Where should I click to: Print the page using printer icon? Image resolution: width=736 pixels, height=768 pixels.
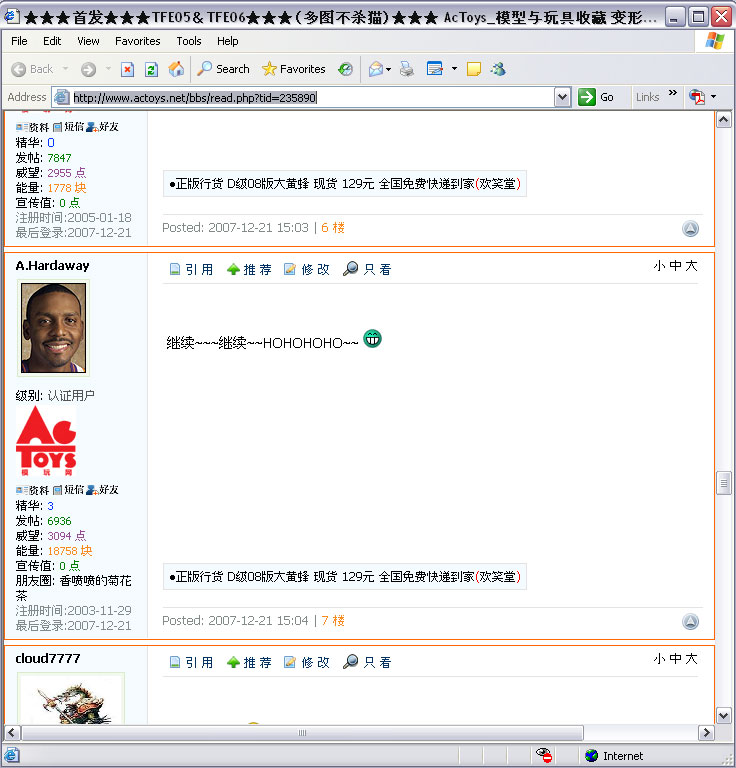coord(406,69)
